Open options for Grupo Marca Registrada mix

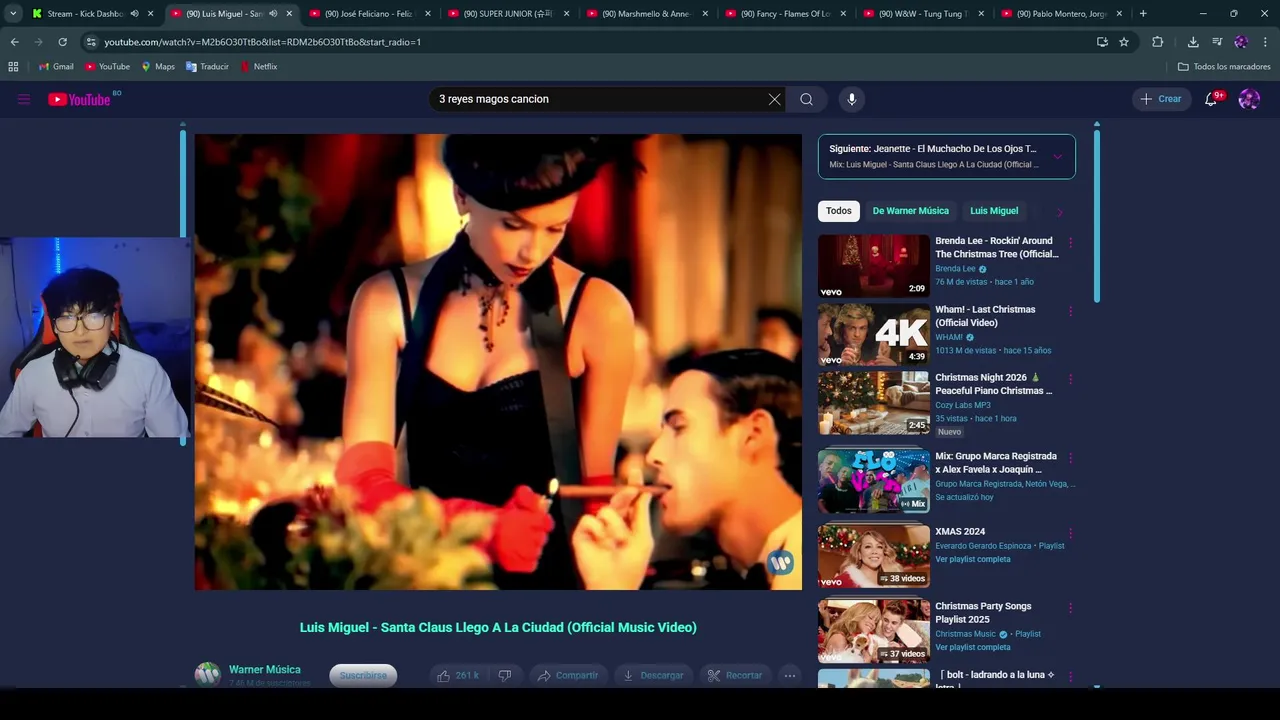(x=1070, y=458)
